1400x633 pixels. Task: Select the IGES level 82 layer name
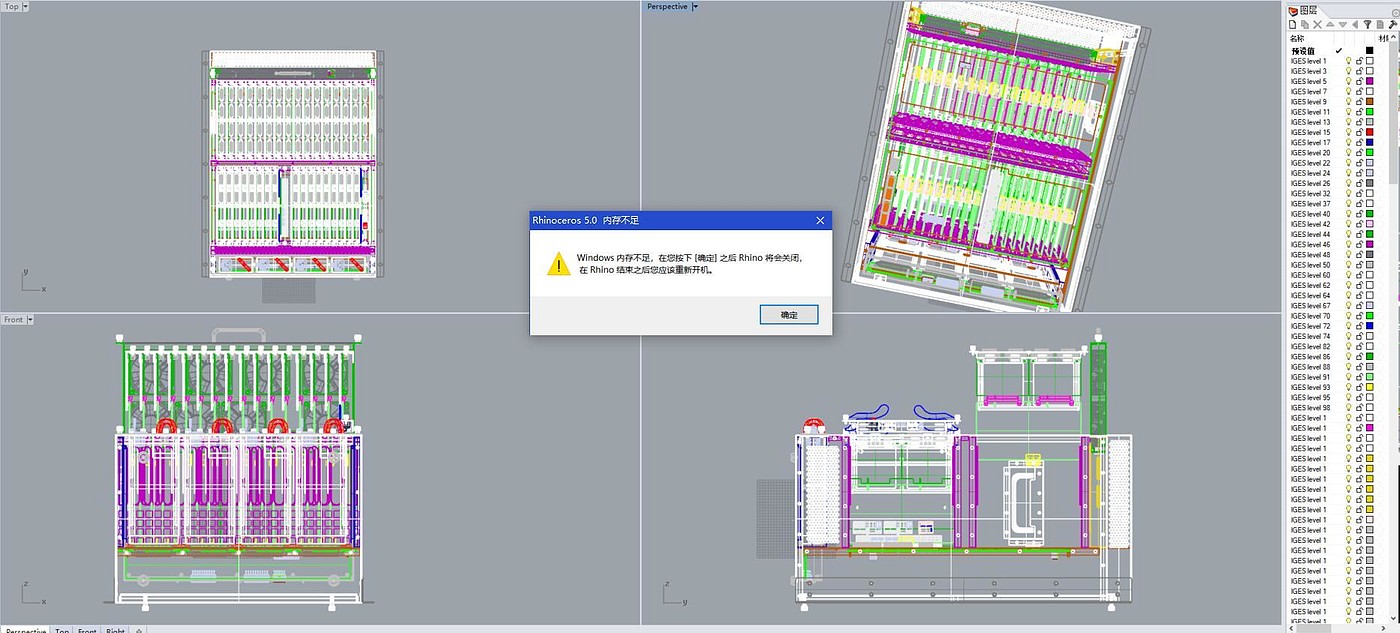[1311, 346]
